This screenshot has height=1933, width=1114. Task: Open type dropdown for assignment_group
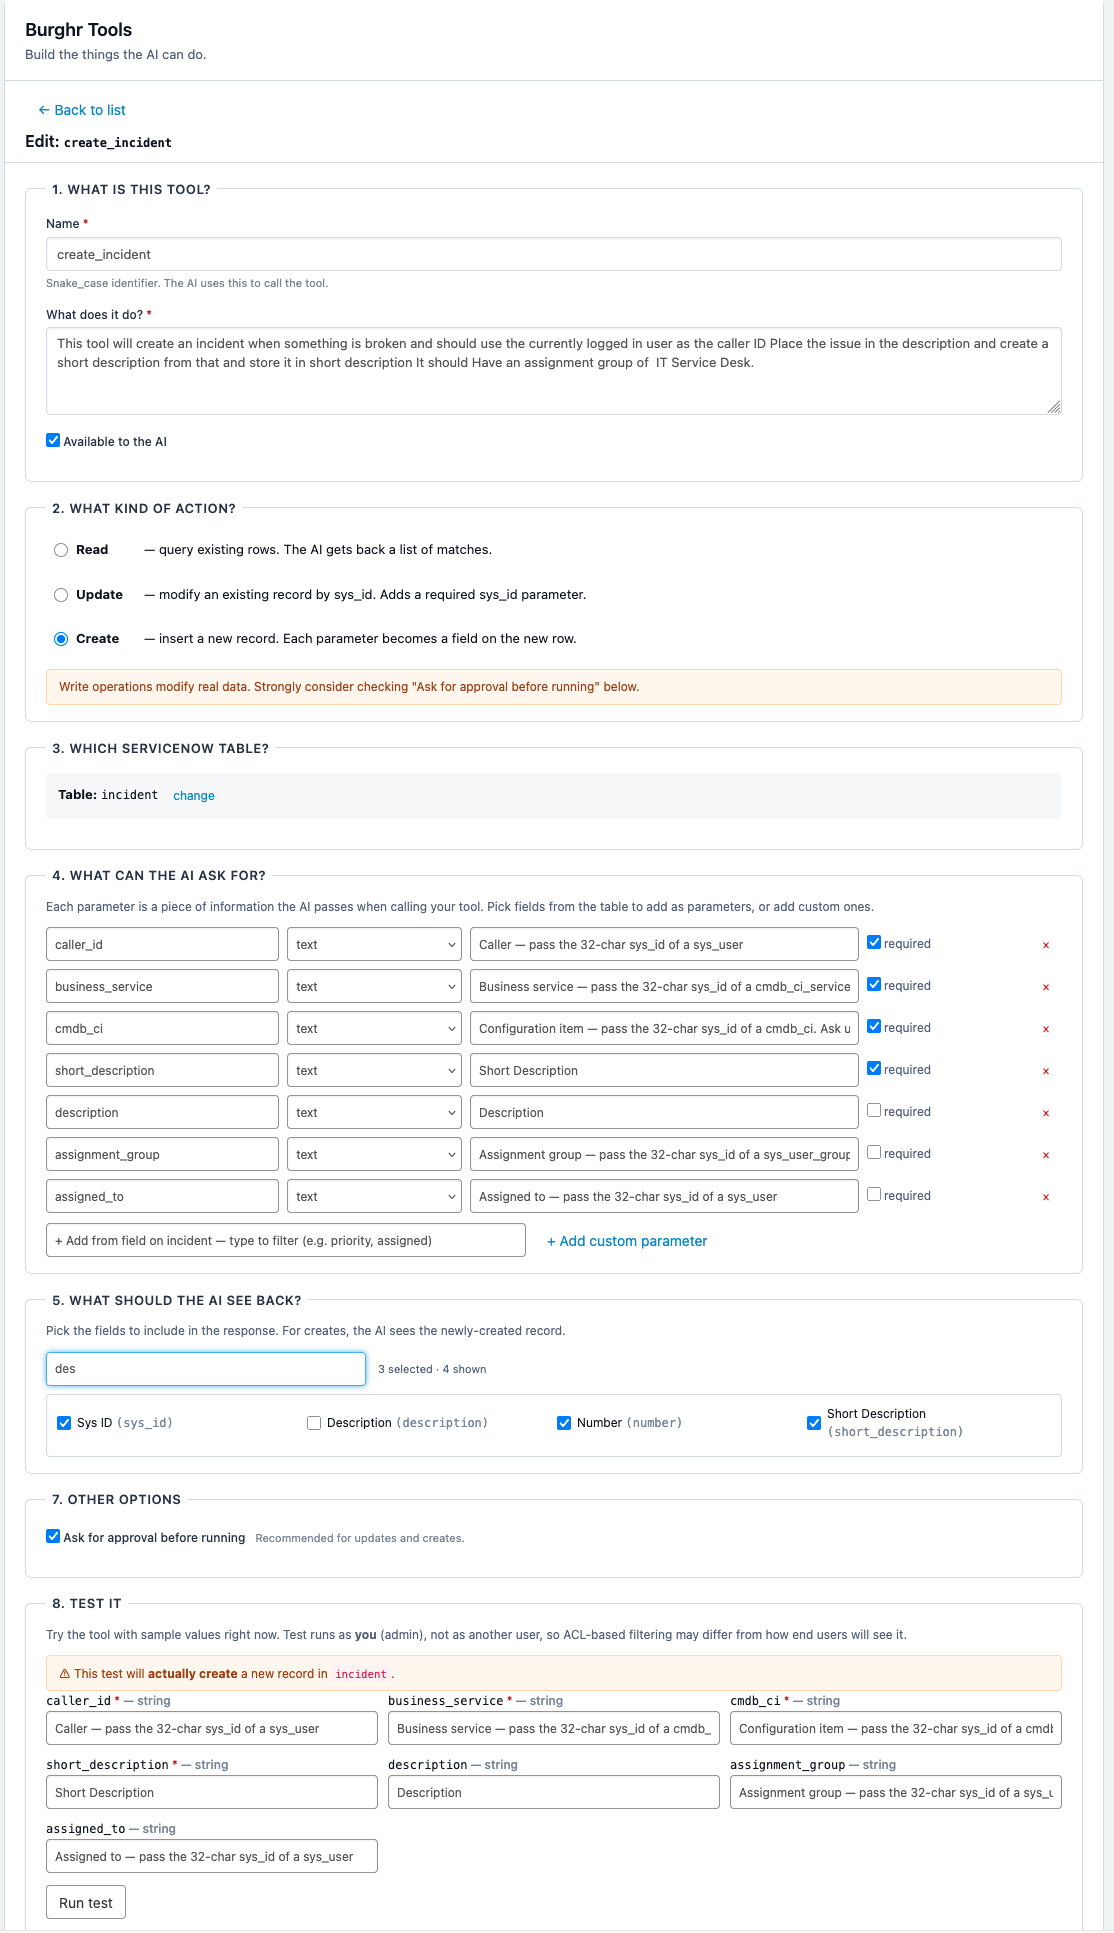[374, 1154]
